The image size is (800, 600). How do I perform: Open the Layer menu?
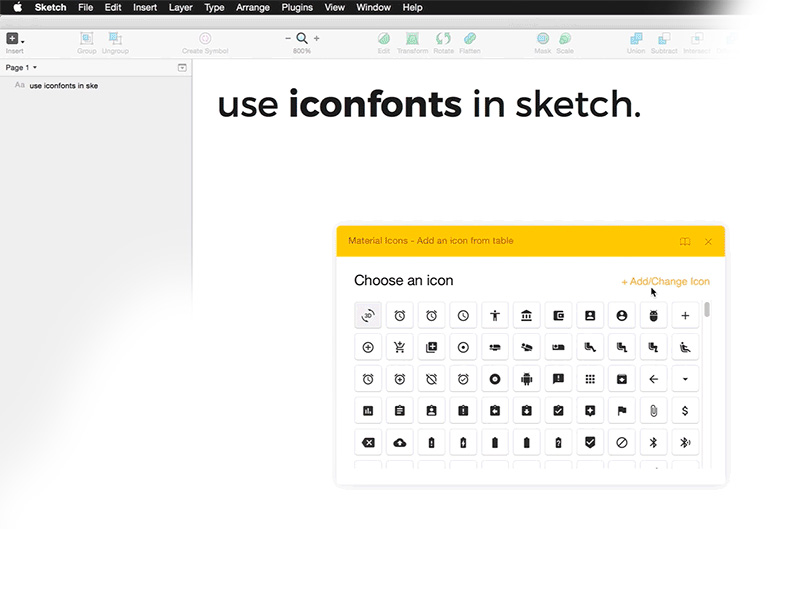(181, 7)
